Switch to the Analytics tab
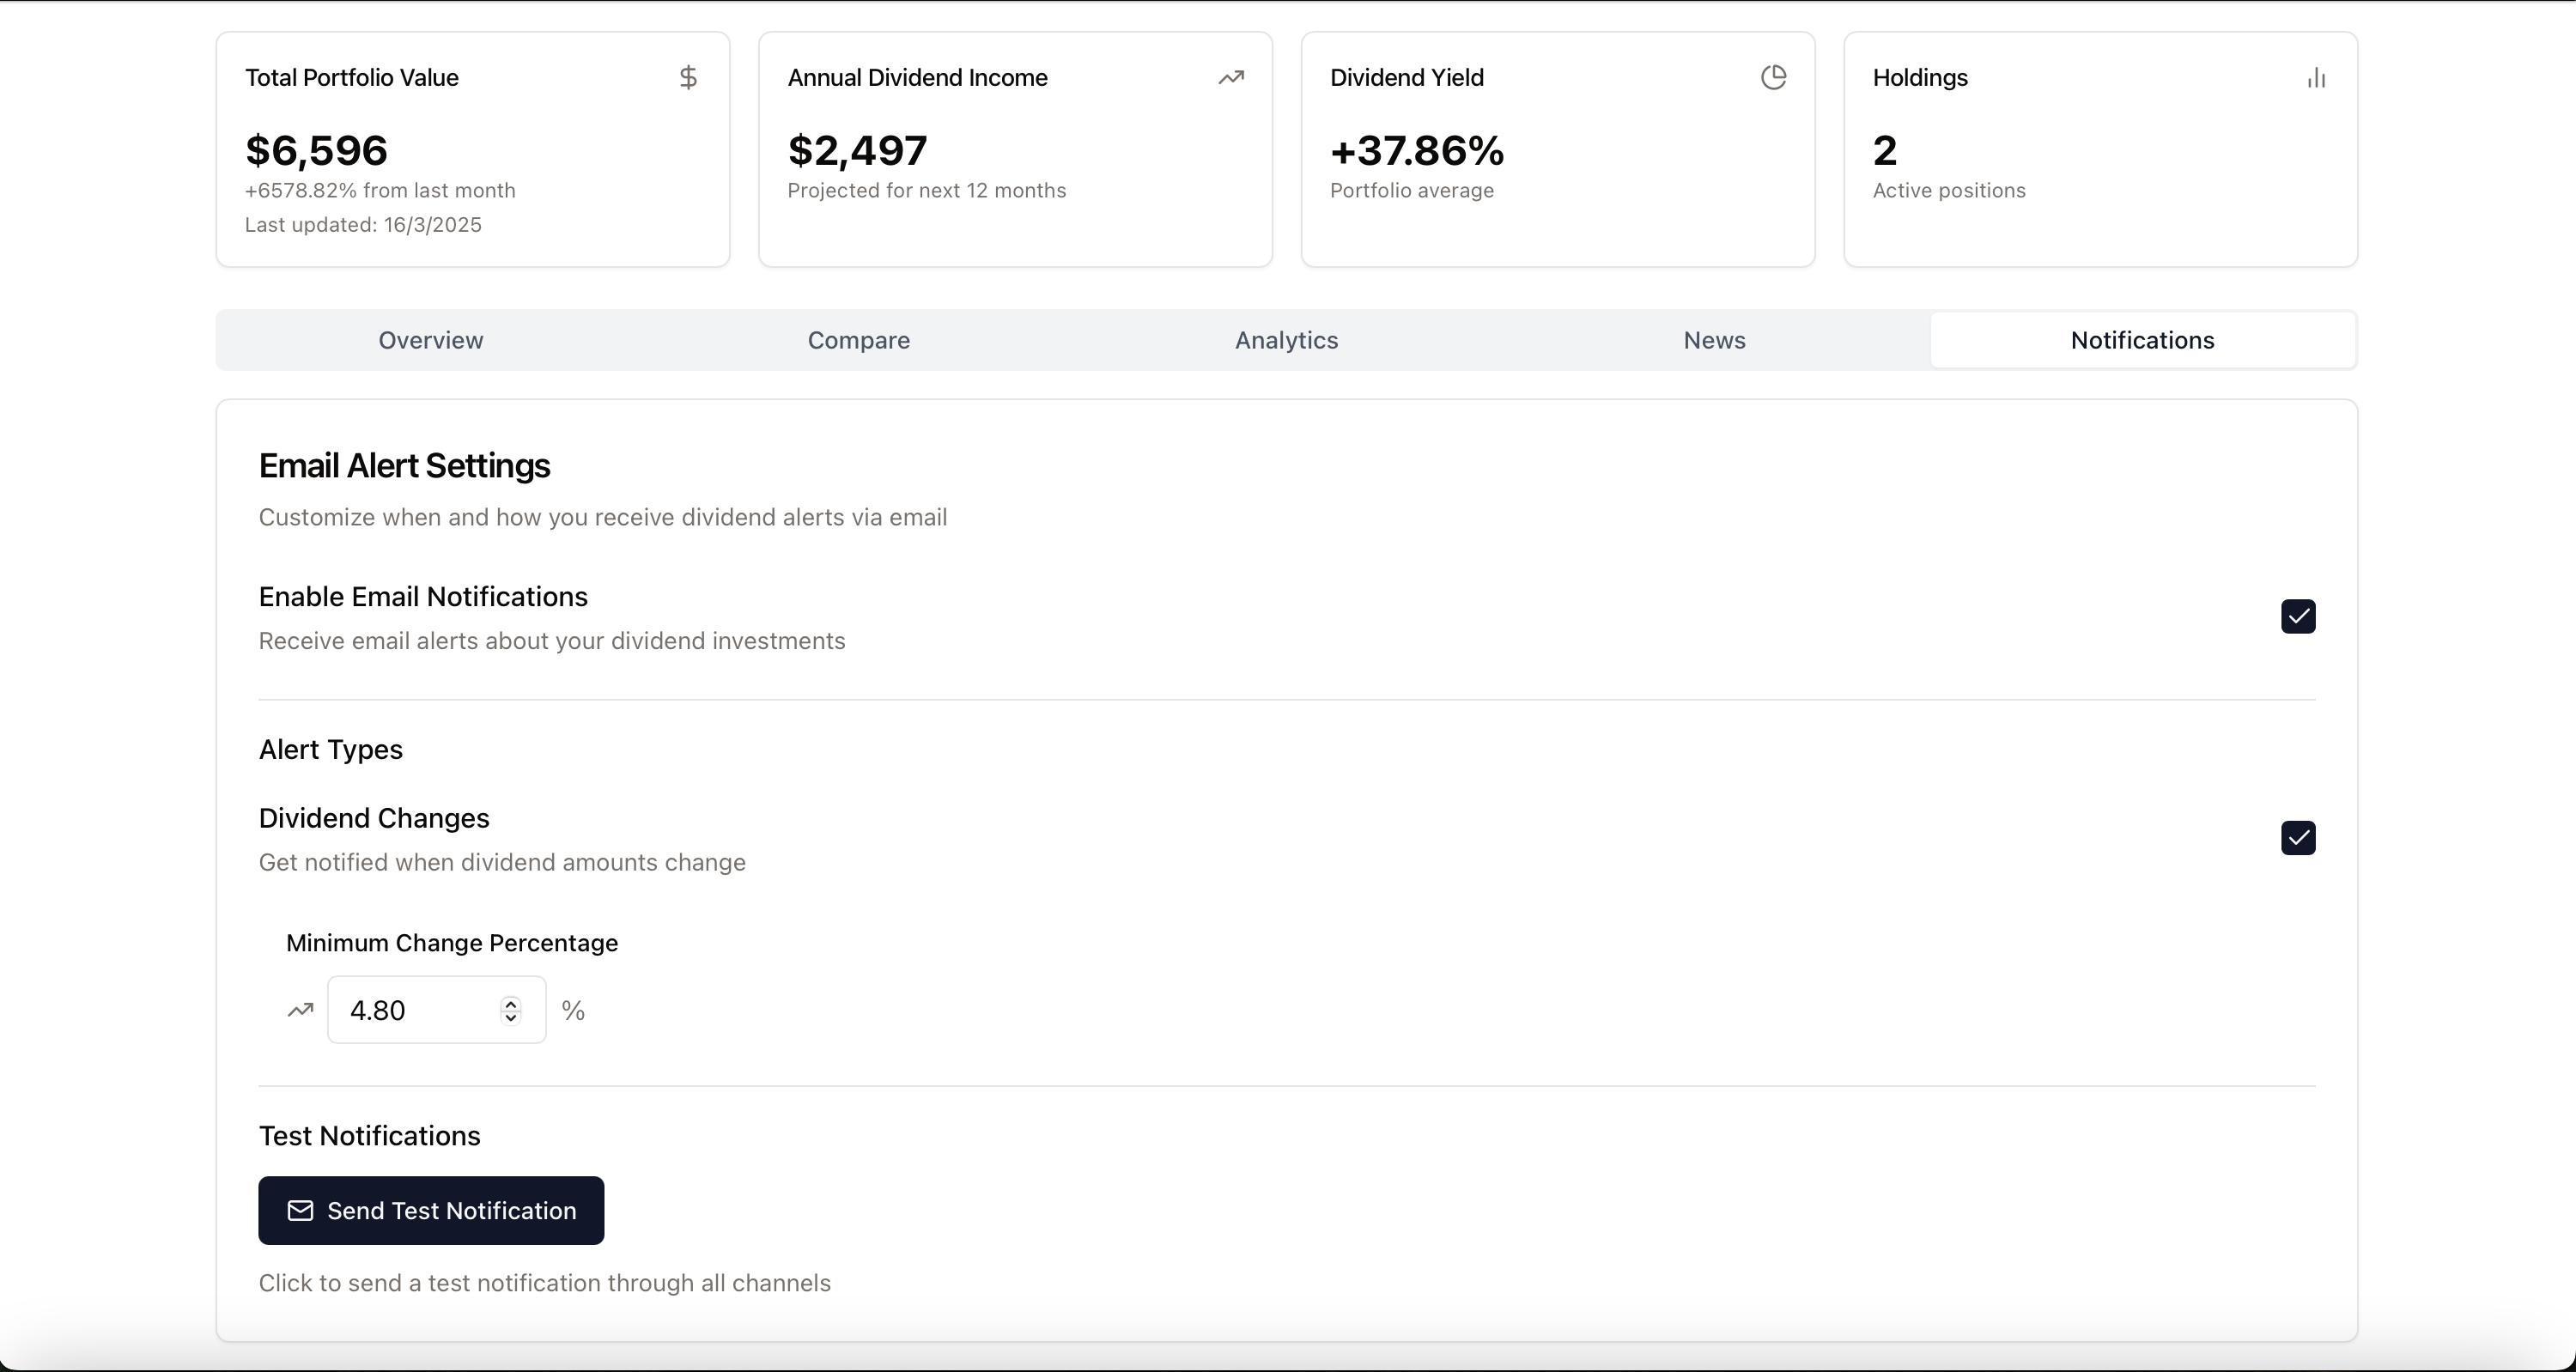This screenshot has width=2576, height=1372. pos(1285,340)
